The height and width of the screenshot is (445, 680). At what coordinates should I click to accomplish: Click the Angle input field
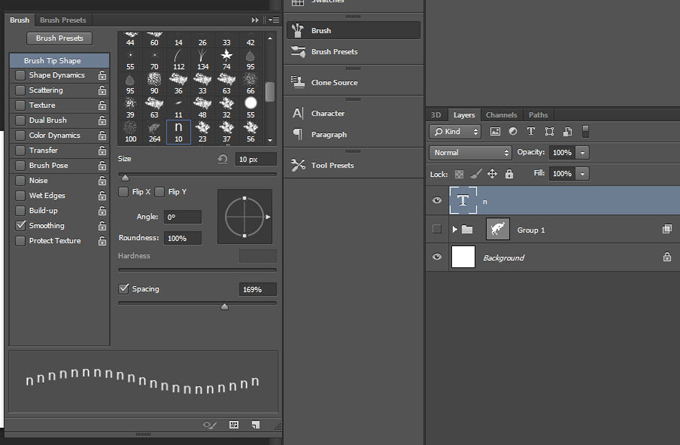(183, 217)
